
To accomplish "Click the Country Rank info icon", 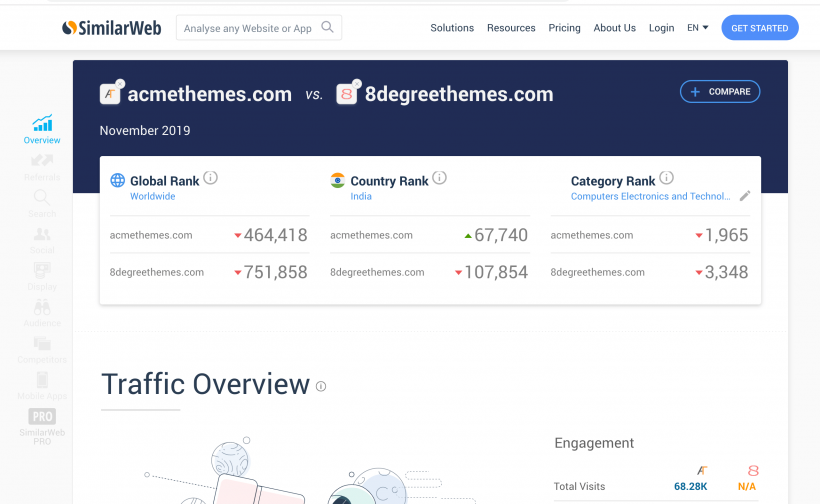I will 439,178.
